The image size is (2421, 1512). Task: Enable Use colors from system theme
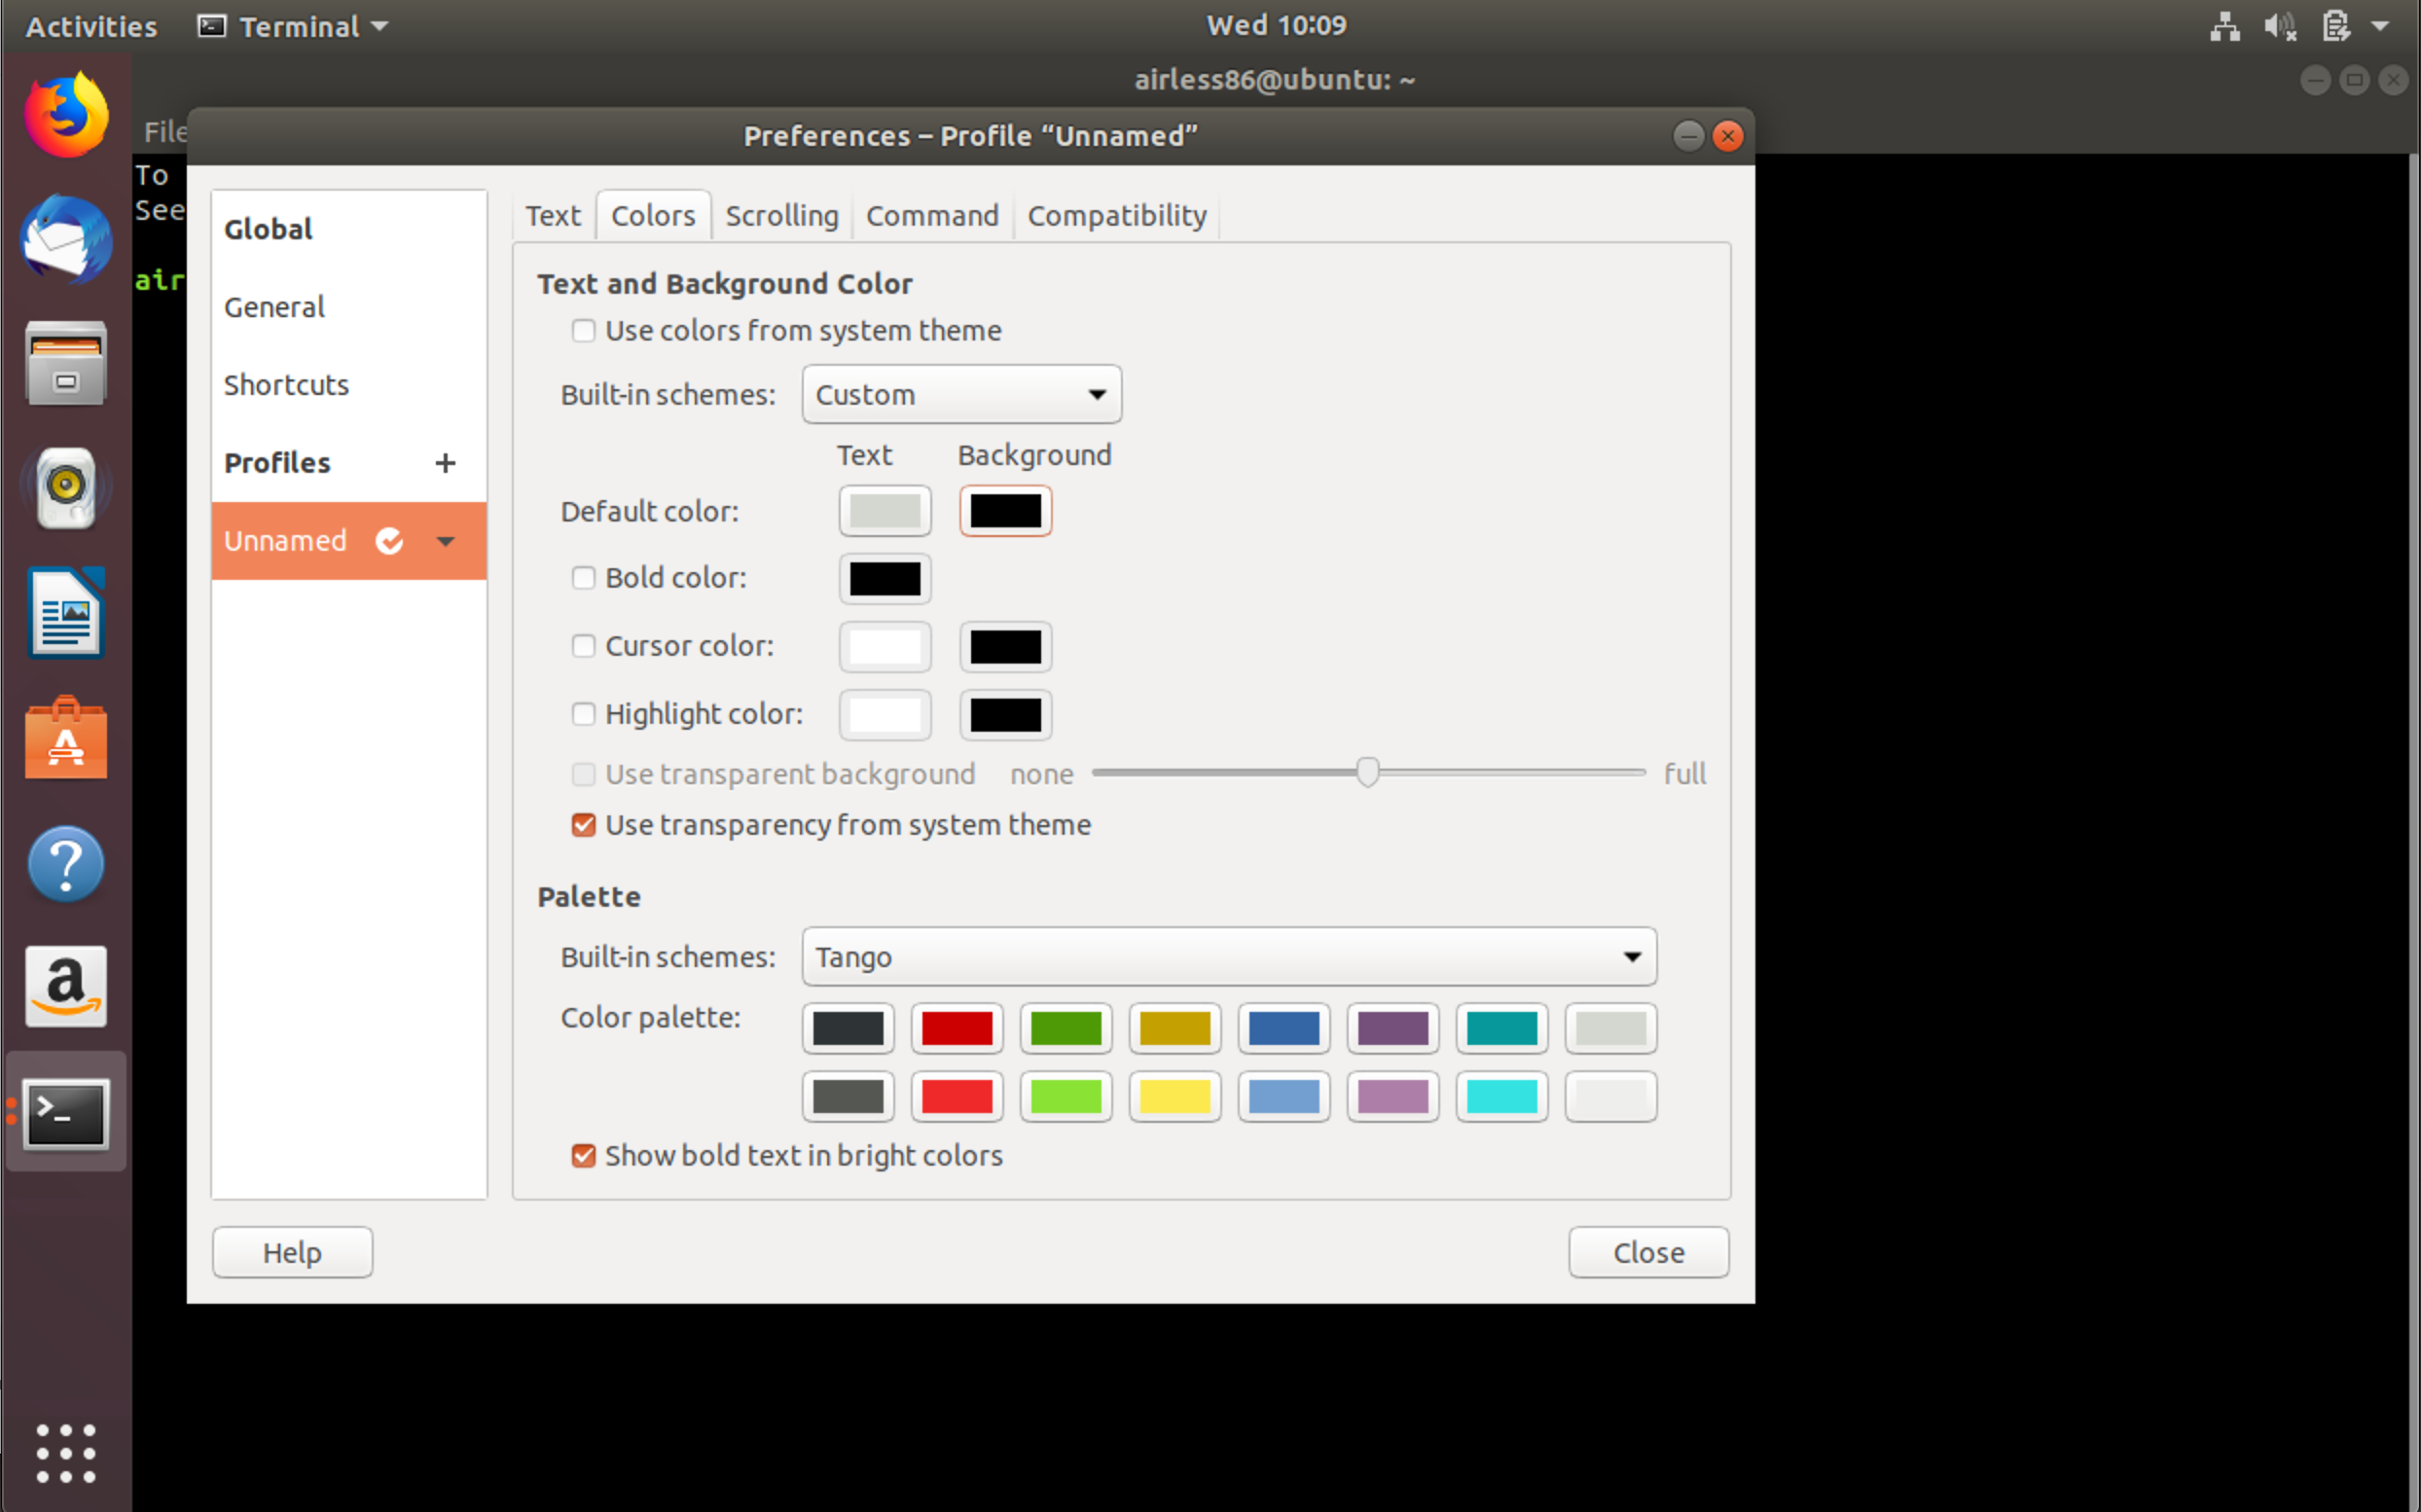point(583,331)
